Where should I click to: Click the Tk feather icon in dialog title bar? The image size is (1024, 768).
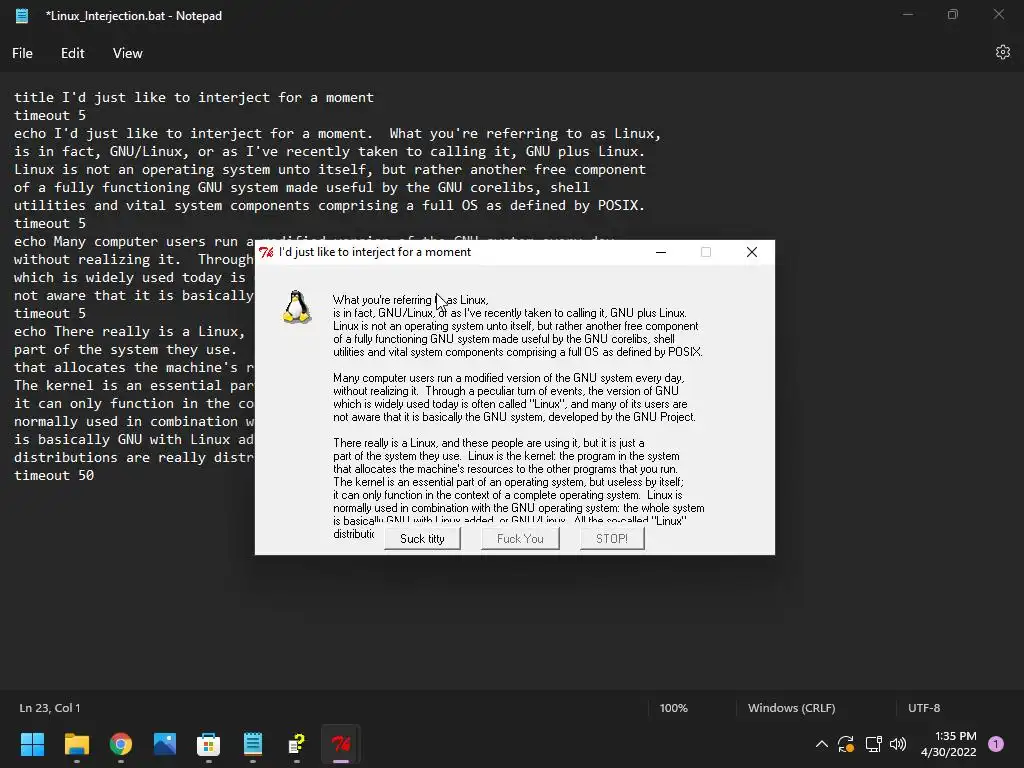point(266,252)
